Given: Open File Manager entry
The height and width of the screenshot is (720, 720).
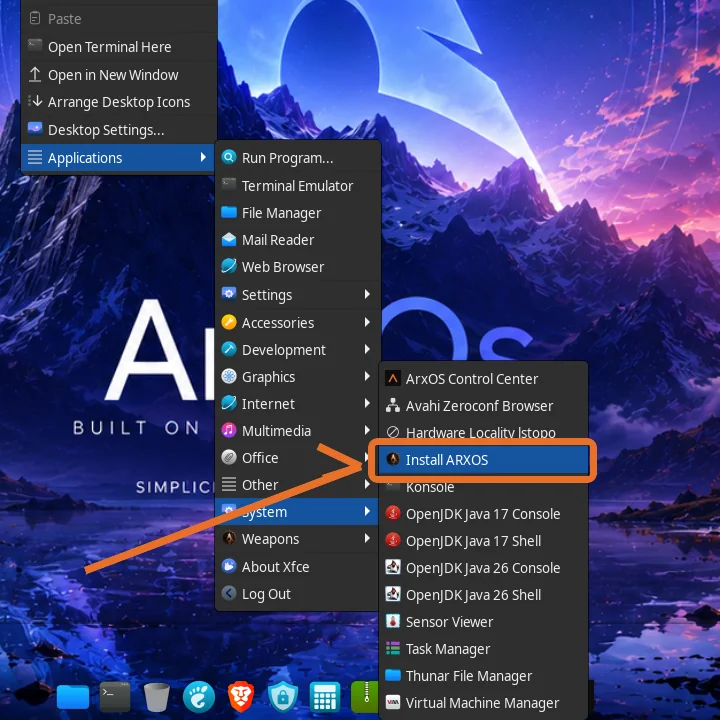Looking at the screenshot, I should pyautogui.click(x=298, y=213).
